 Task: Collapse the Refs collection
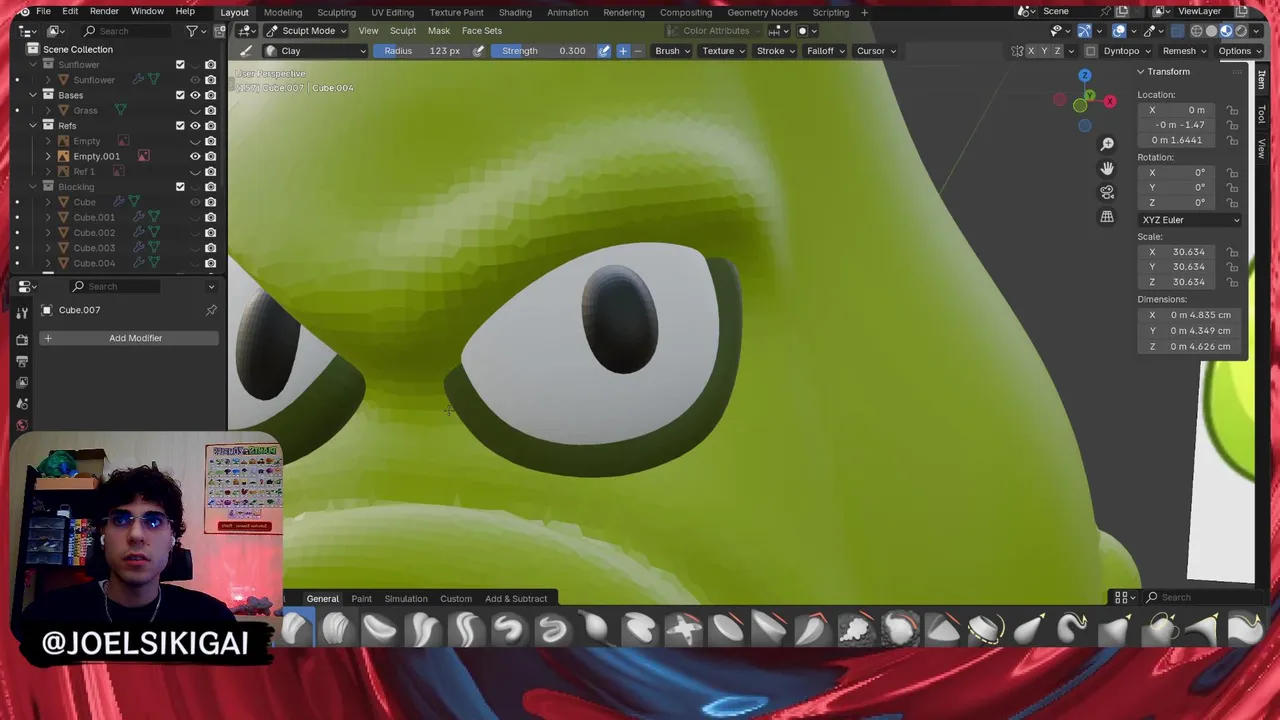point(33,126)
